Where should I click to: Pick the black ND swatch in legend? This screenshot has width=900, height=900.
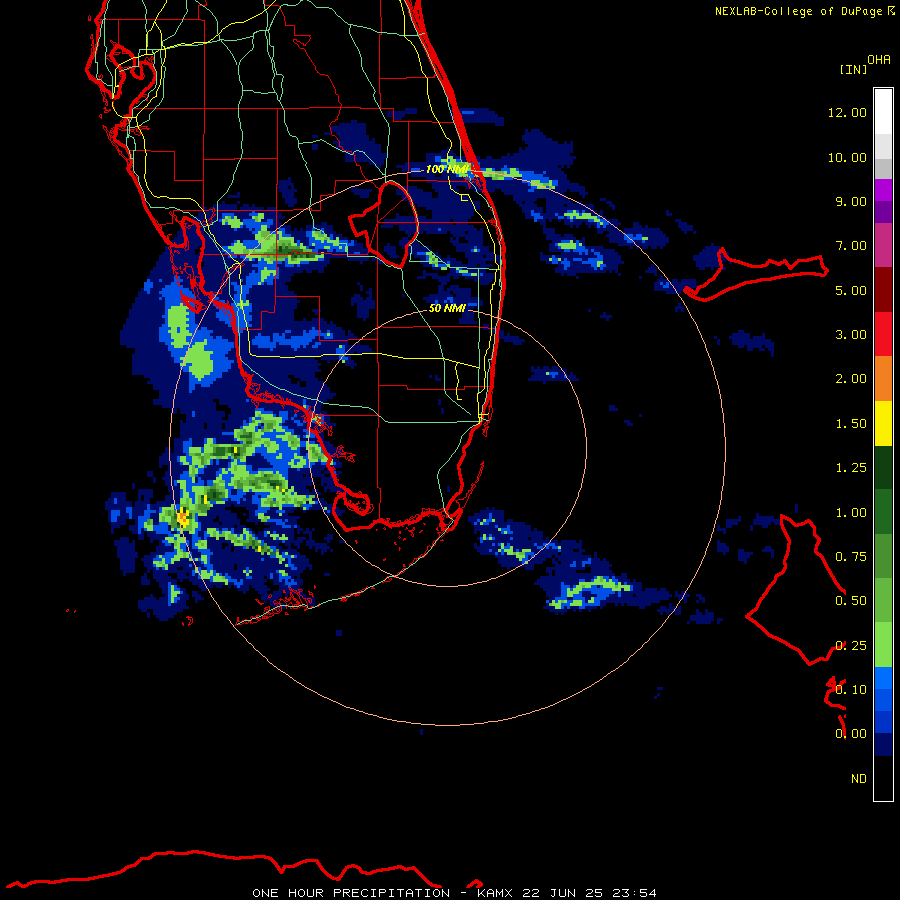pos(883,778)
